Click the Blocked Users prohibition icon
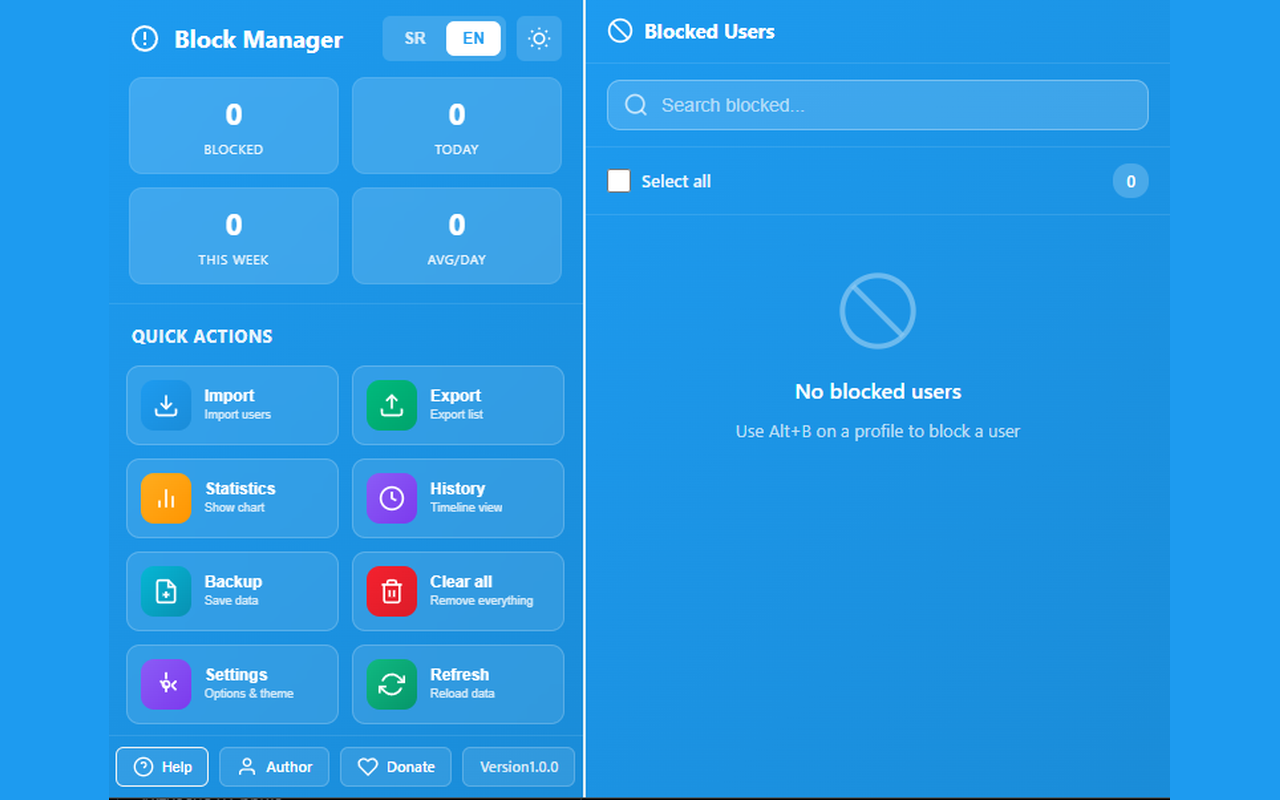1280x800 pixels. click(x=618, y=31)
